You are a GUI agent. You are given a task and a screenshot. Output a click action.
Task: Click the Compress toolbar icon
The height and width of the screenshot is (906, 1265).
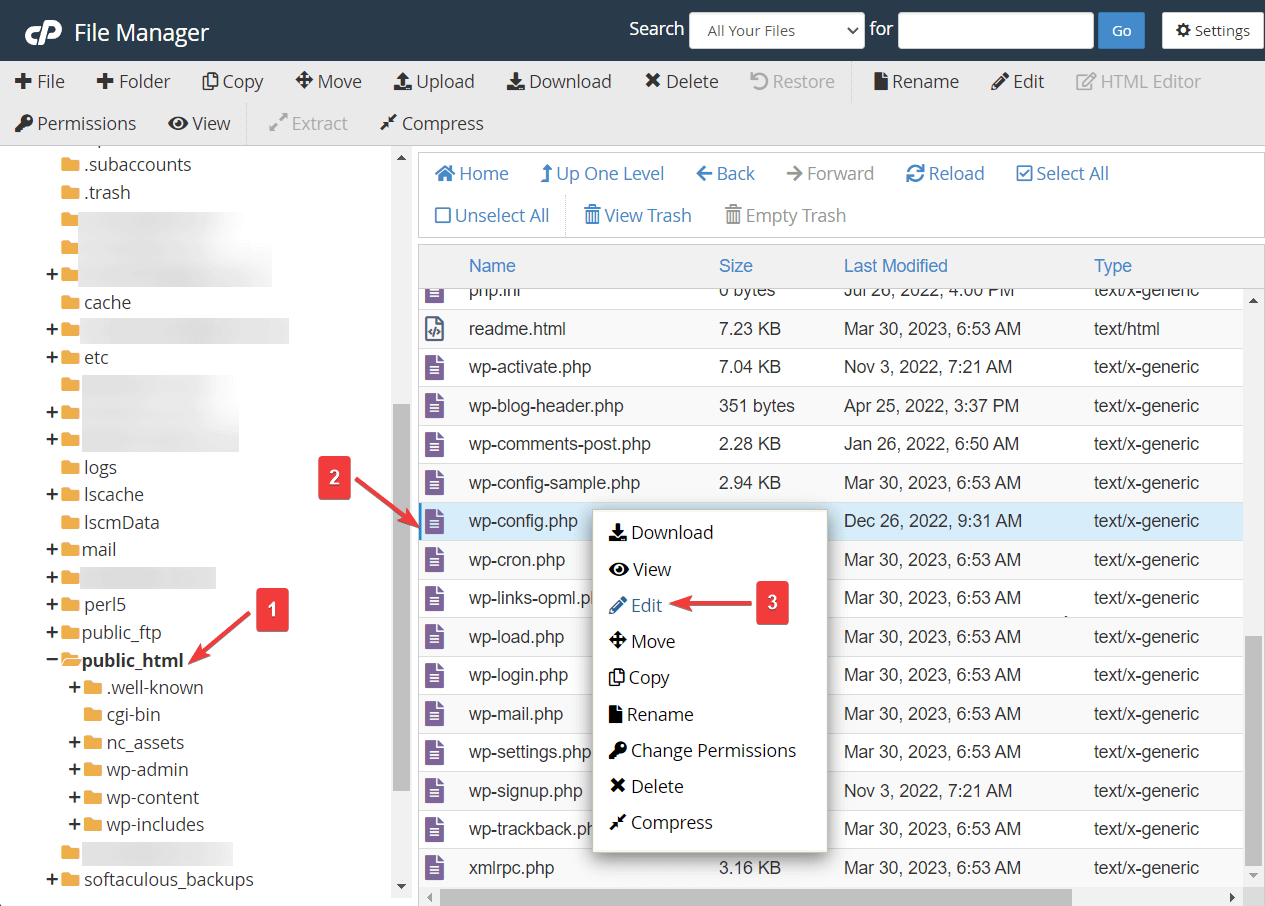[x=389, y=124]
